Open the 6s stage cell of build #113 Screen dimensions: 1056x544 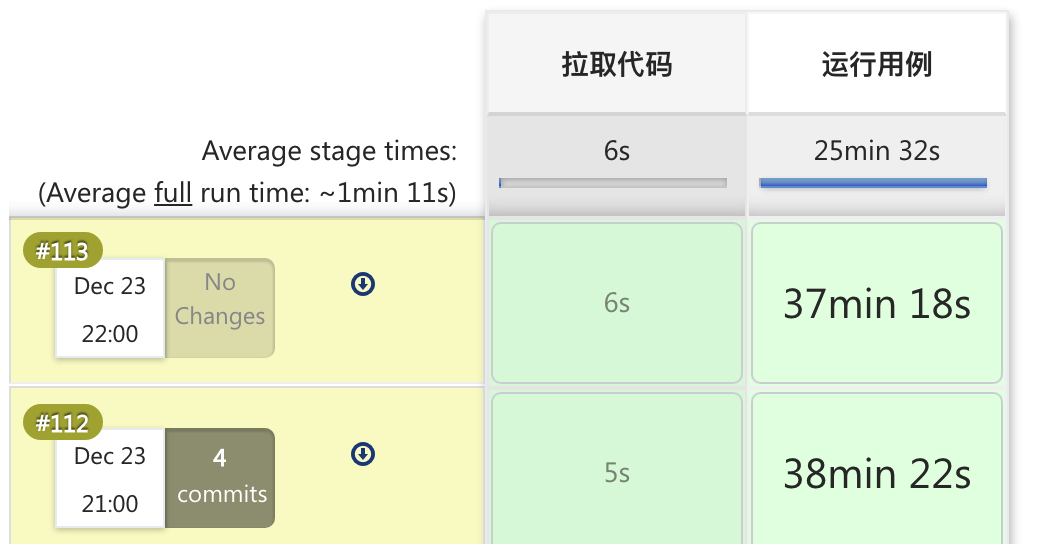pyautogui.click(x=616, y=303)
